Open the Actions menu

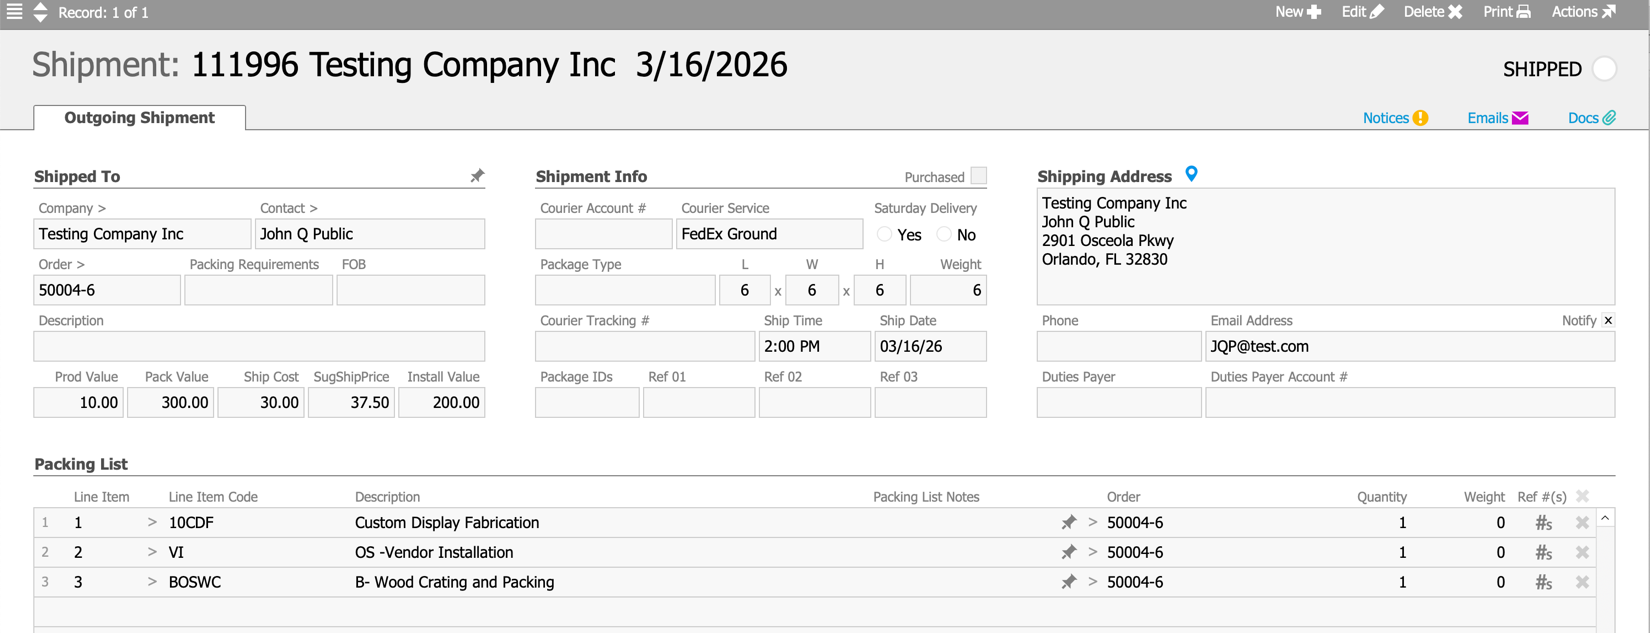(x=1583, y=12)
